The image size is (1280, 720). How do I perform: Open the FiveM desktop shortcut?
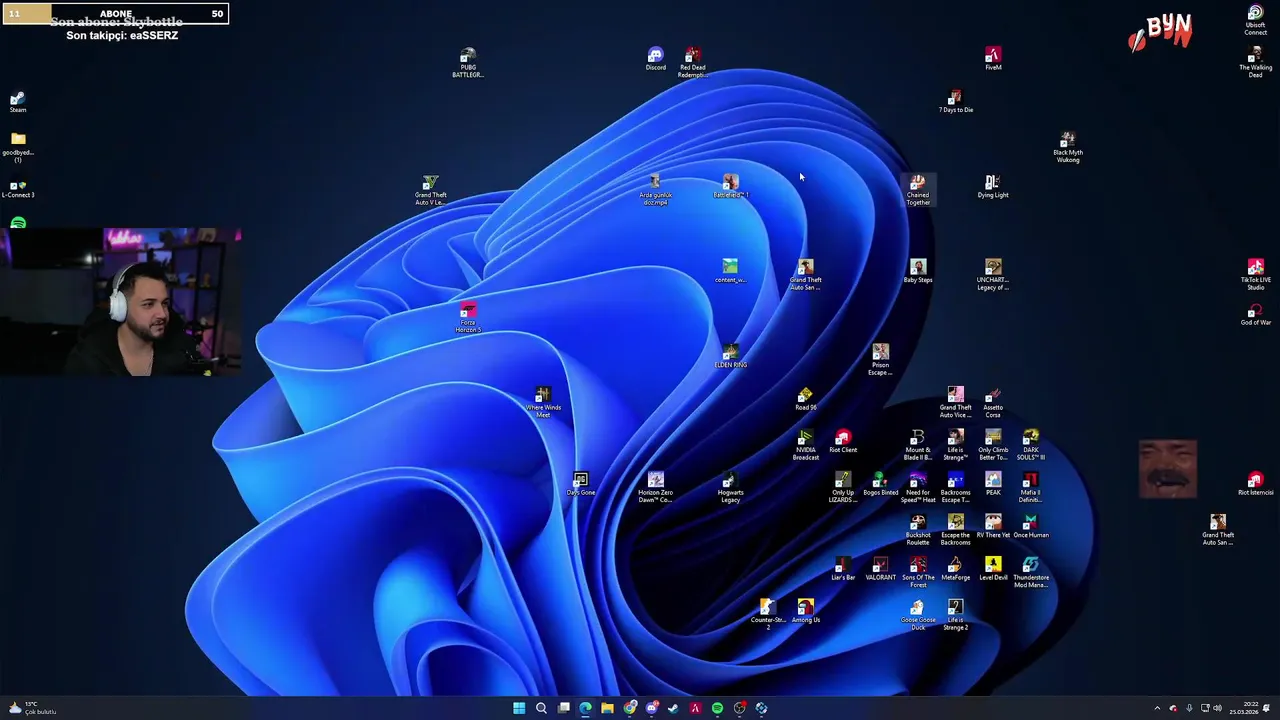993,59
